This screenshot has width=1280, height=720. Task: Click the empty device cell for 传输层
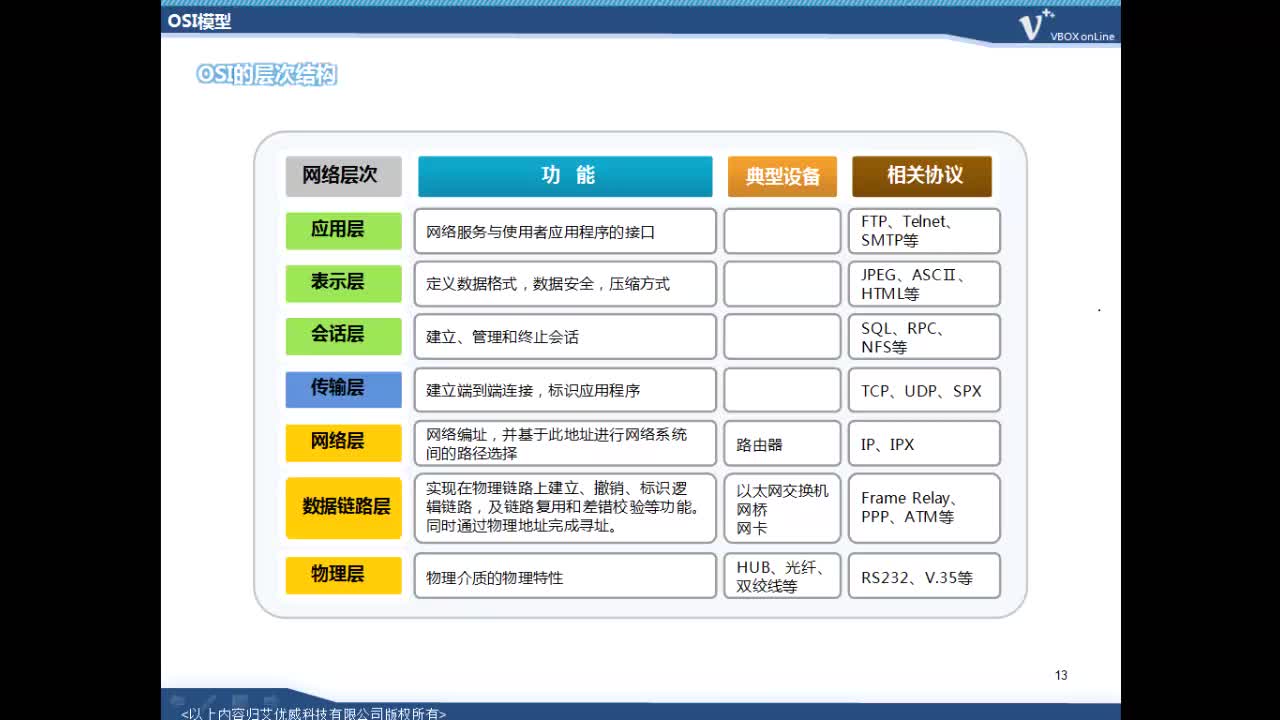coord(782,390)
